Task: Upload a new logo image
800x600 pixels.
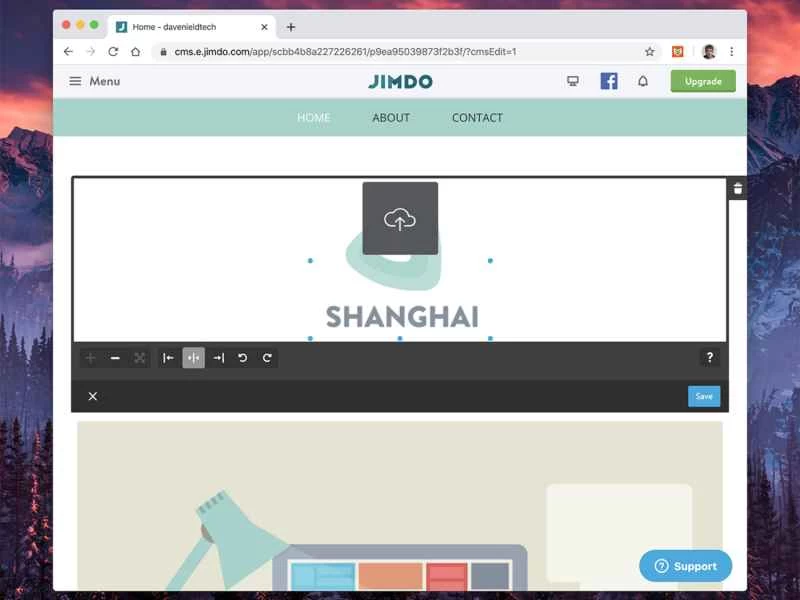Action: pyautogui.click(x=400, y=216)
